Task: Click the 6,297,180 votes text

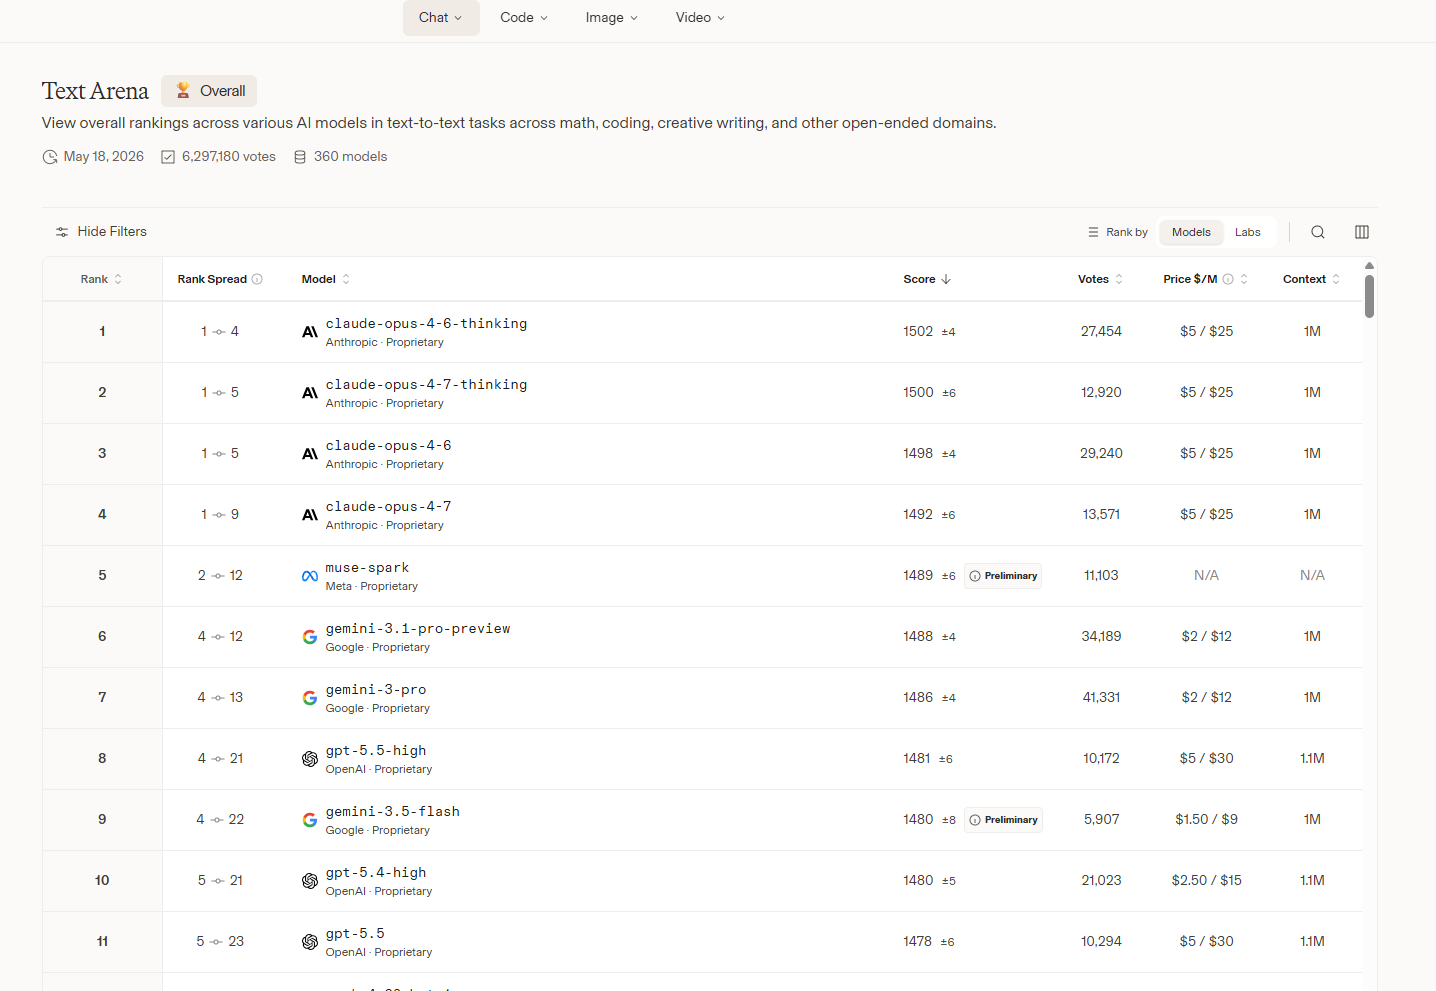Action: 229,157
